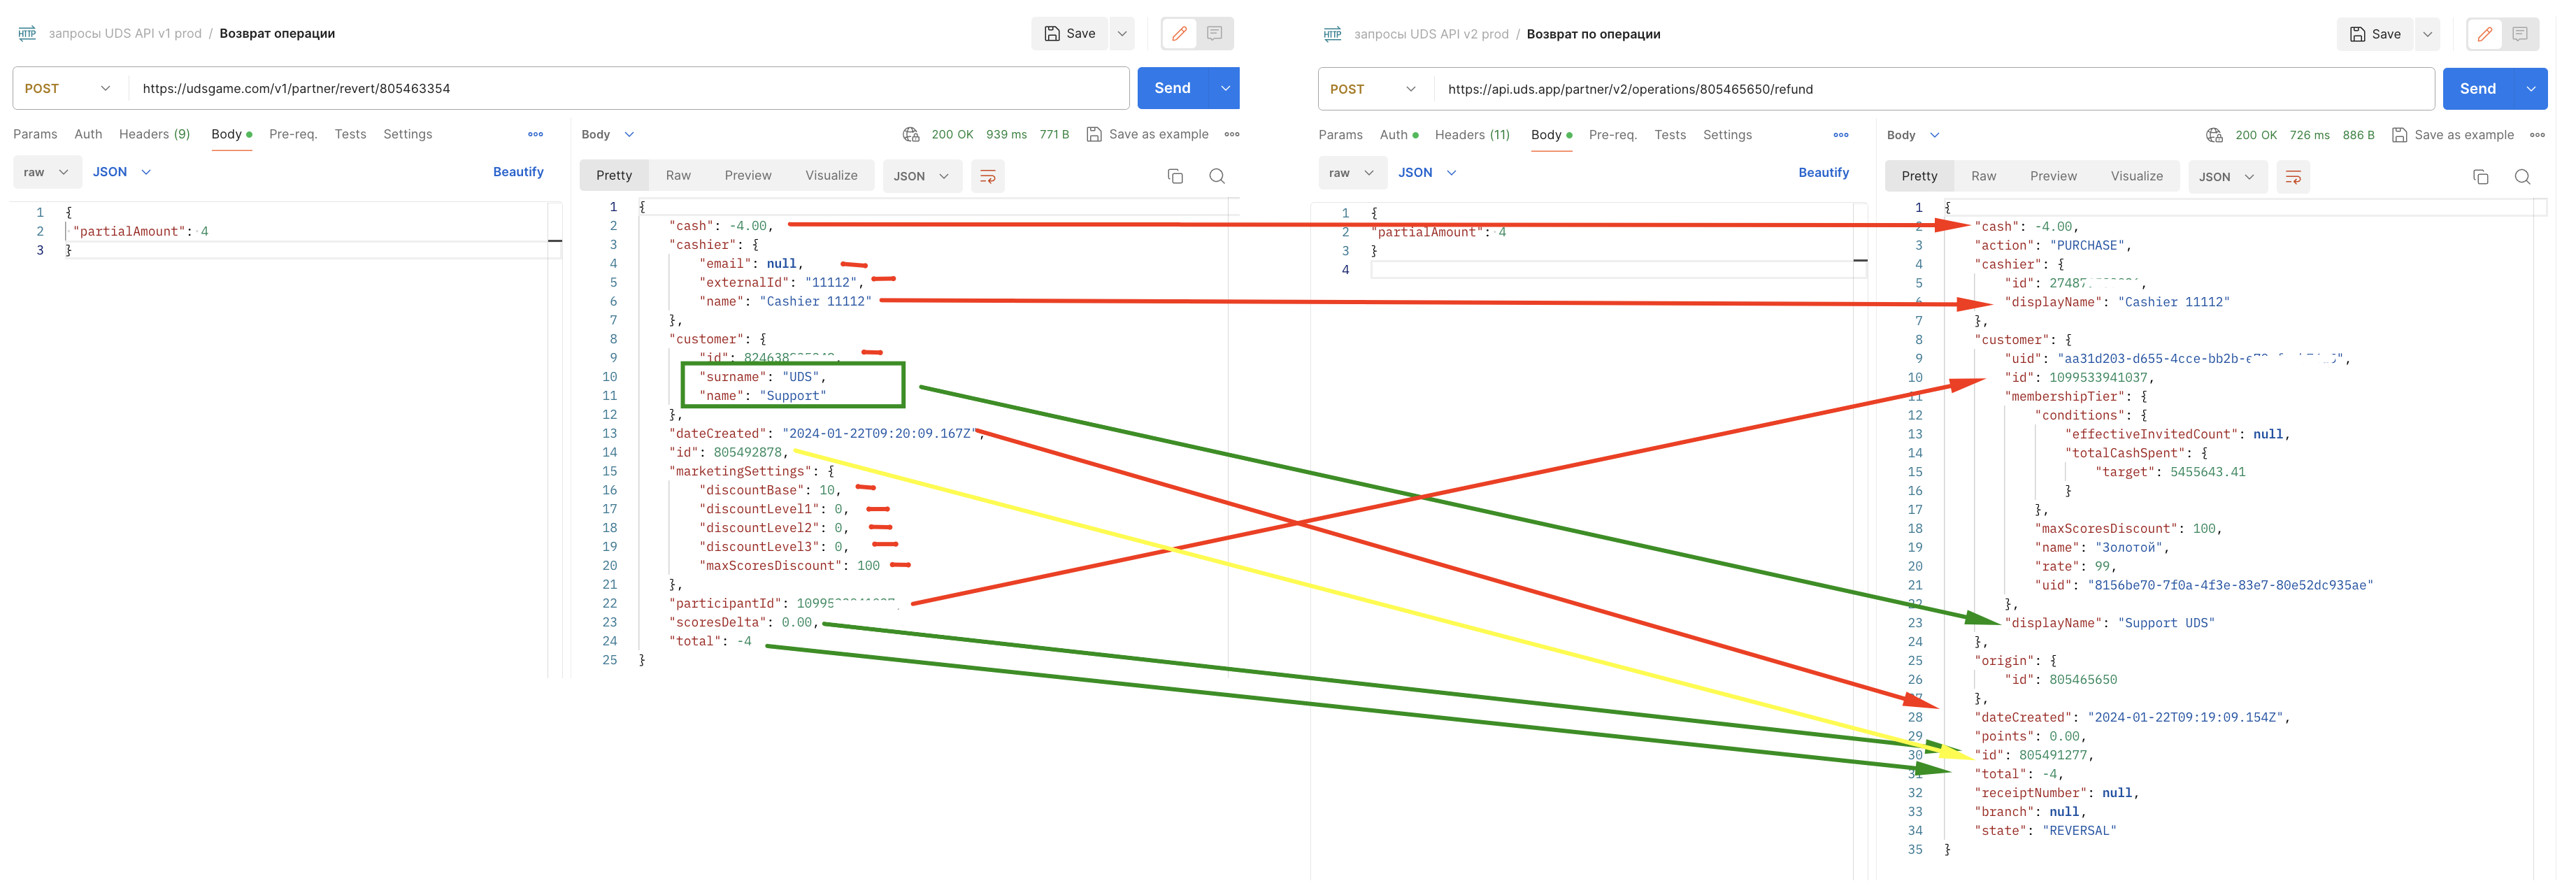
Task: Click Beautify in right request body
Action: (1824, 173)
